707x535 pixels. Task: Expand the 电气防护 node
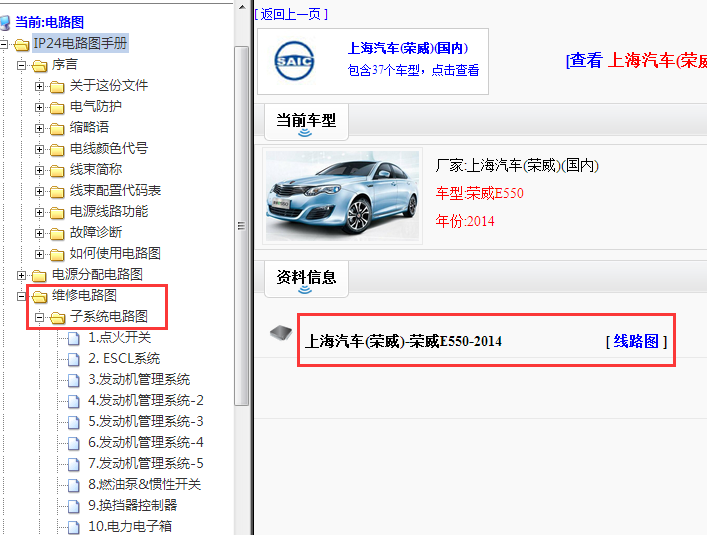coord(39,107)
